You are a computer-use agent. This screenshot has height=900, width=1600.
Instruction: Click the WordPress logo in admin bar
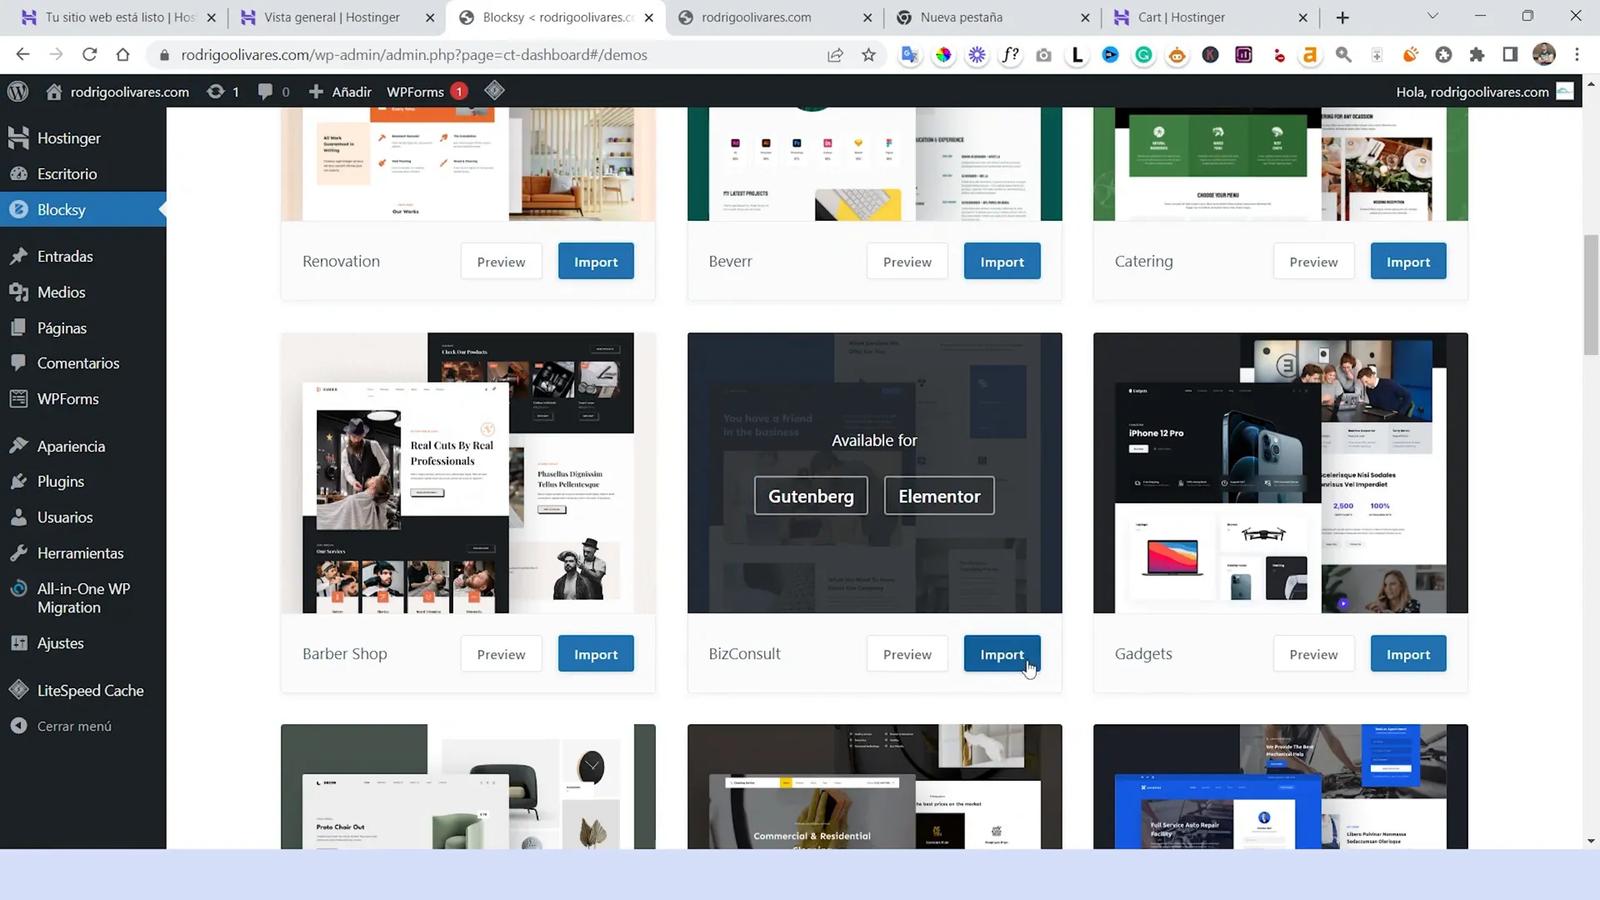click(x=18, y=91)
